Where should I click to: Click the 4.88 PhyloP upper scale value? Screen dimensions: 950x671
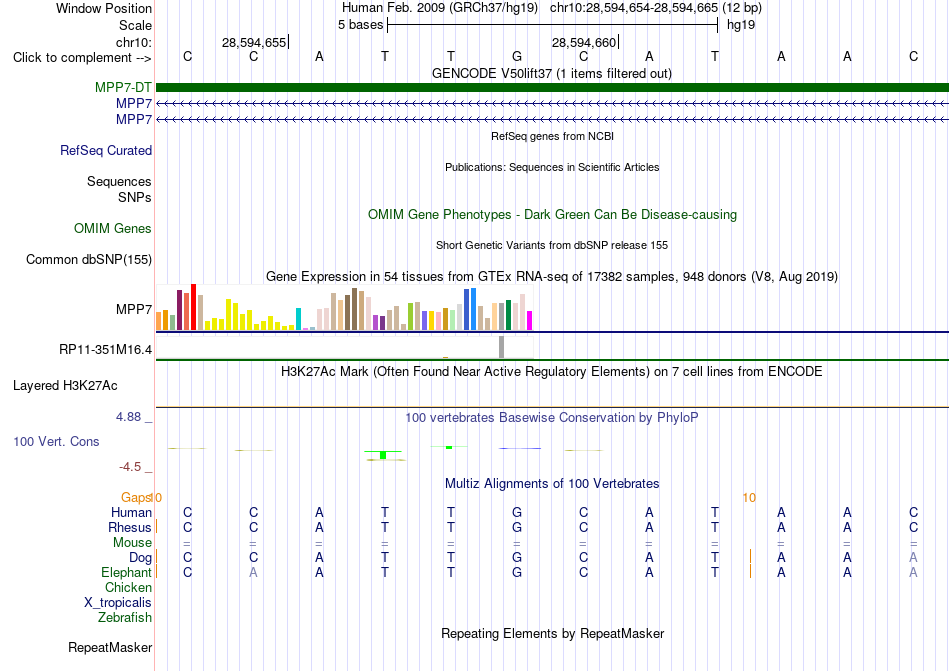(x=128, y=417)
